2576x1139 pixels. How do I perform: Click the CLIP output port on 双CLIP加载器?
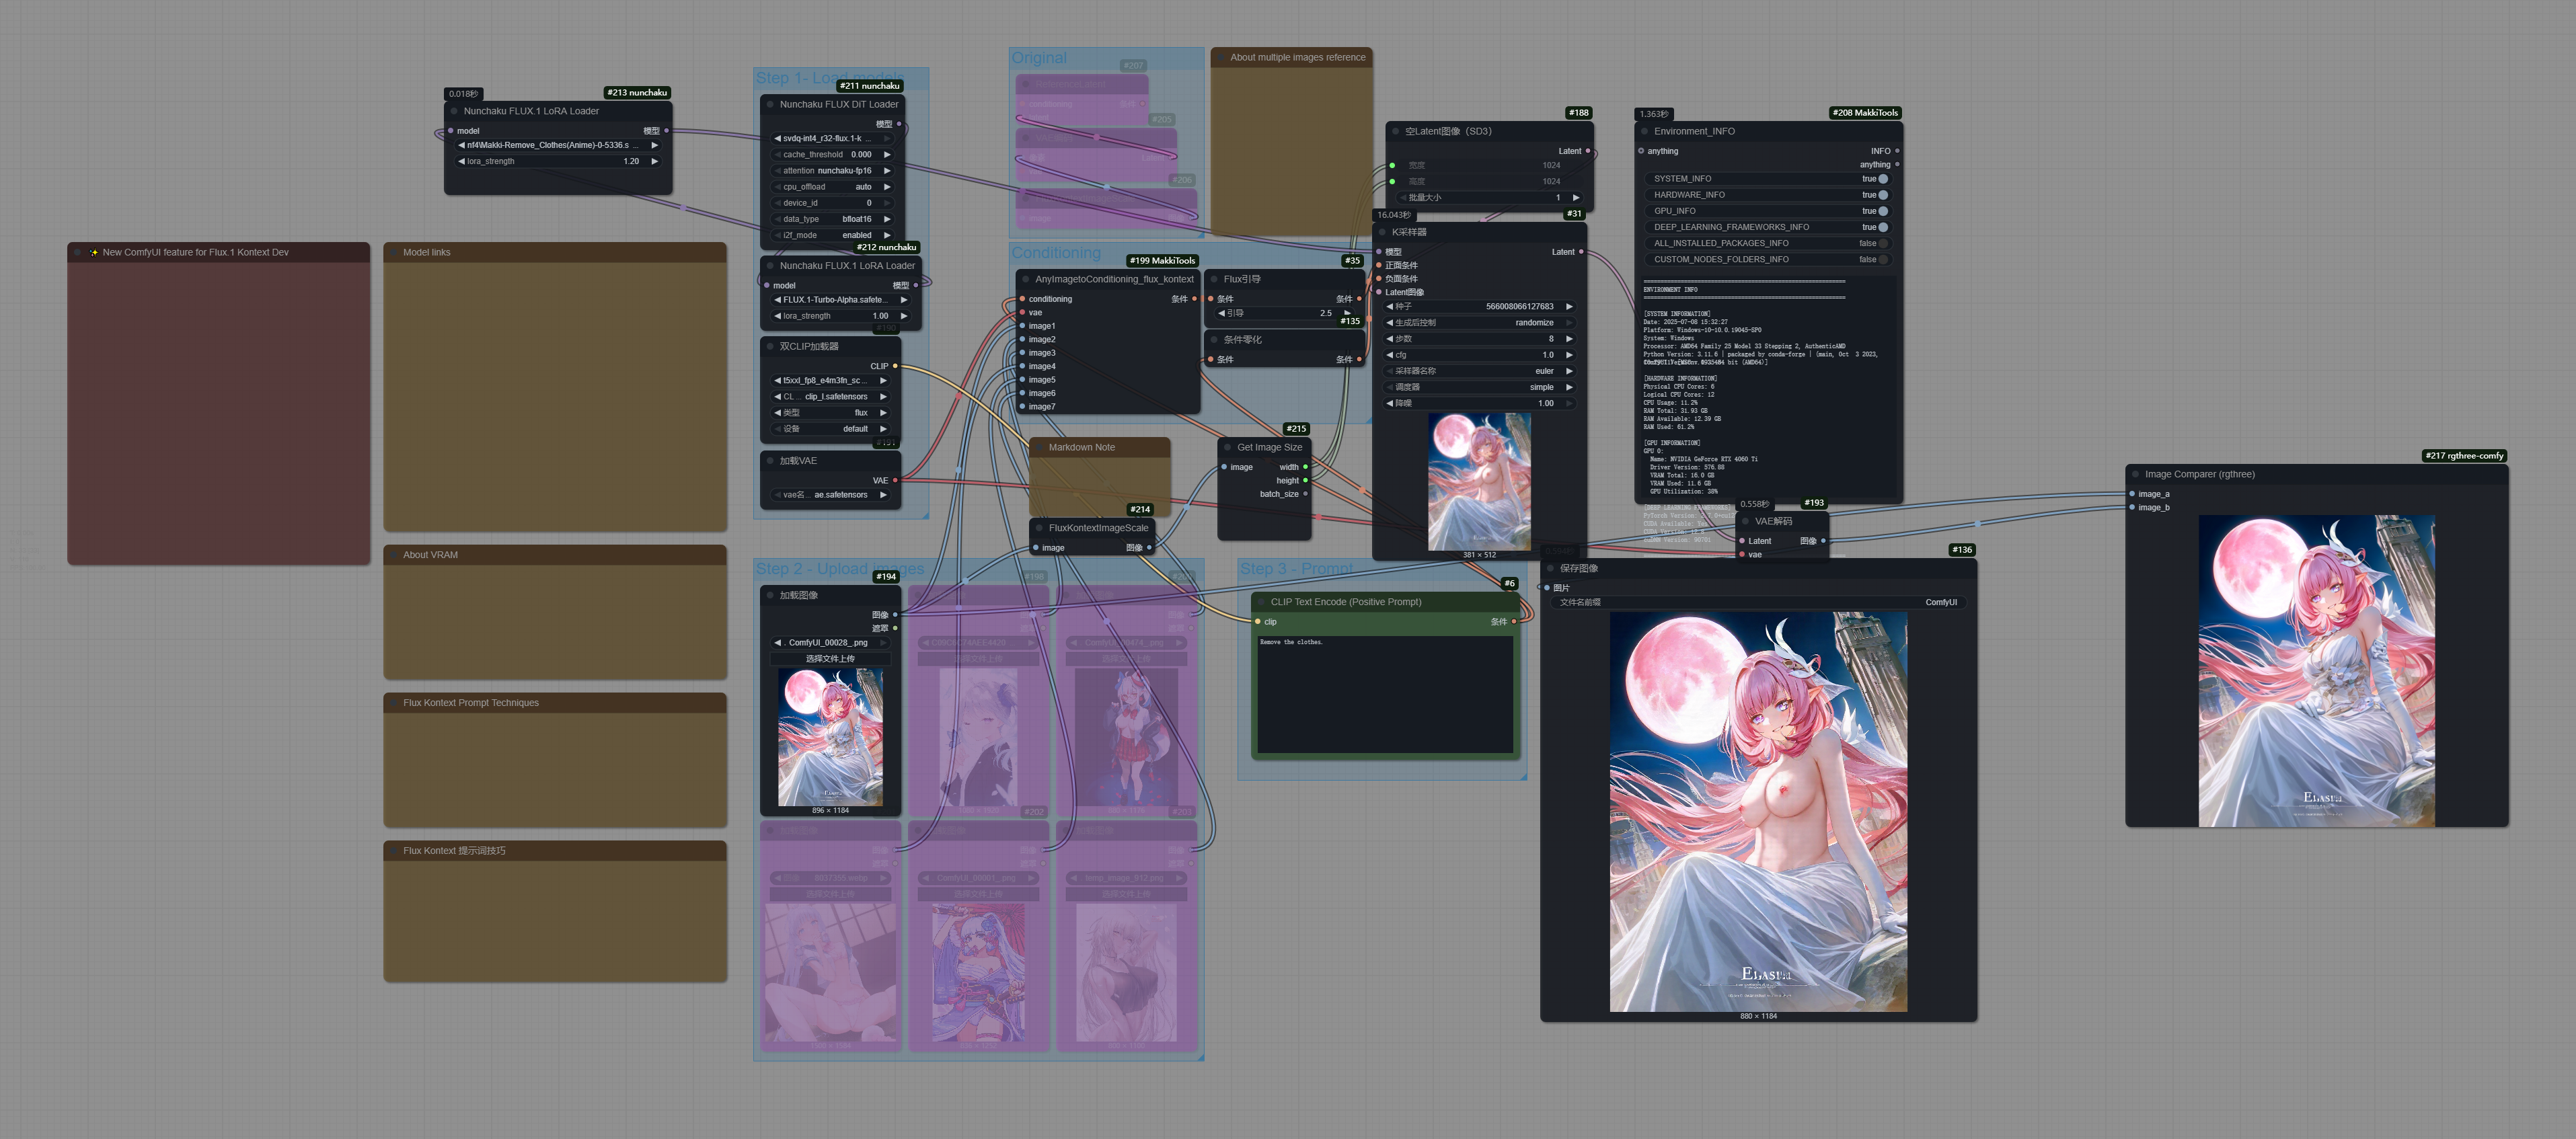click(x=895, y=366)
